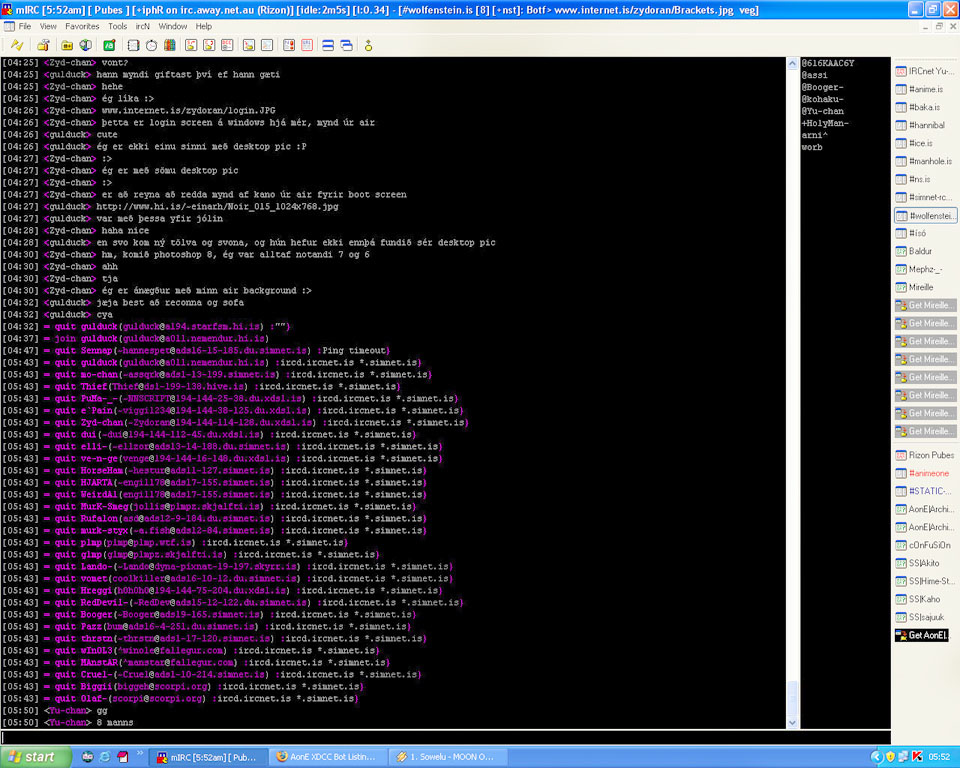Switch to #anime.is channel
This screenshot has height=768, width=960.
click(x=925, y=89)
